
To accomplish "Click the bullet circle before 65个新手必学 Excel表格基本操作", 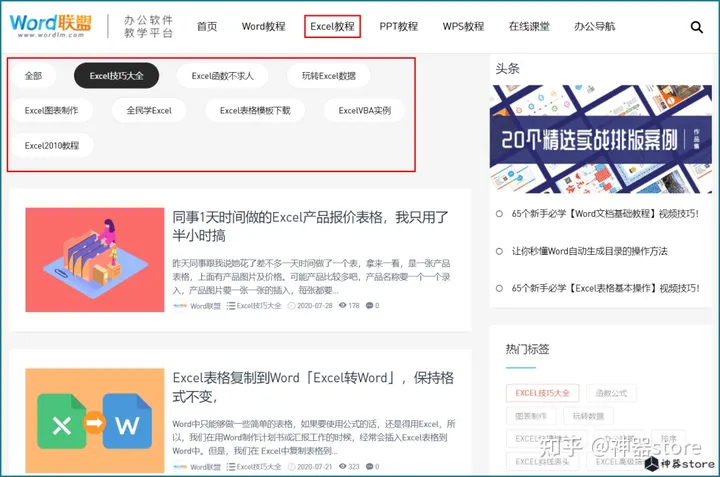I will (499, 288).
